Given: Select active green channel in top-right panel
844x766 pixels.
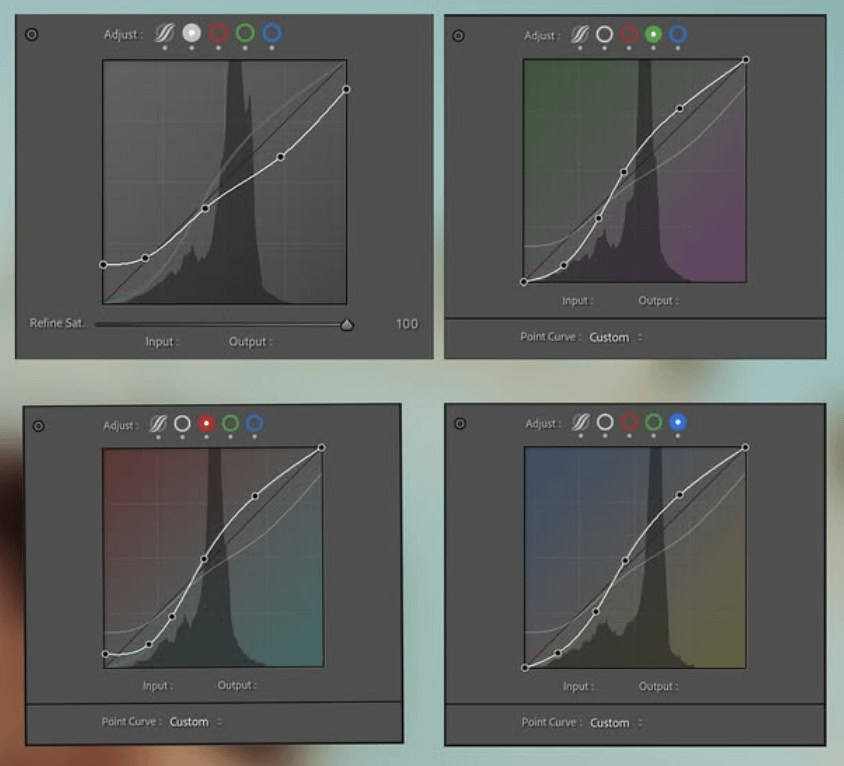Looking at the screenshot, I should (653, 34).
